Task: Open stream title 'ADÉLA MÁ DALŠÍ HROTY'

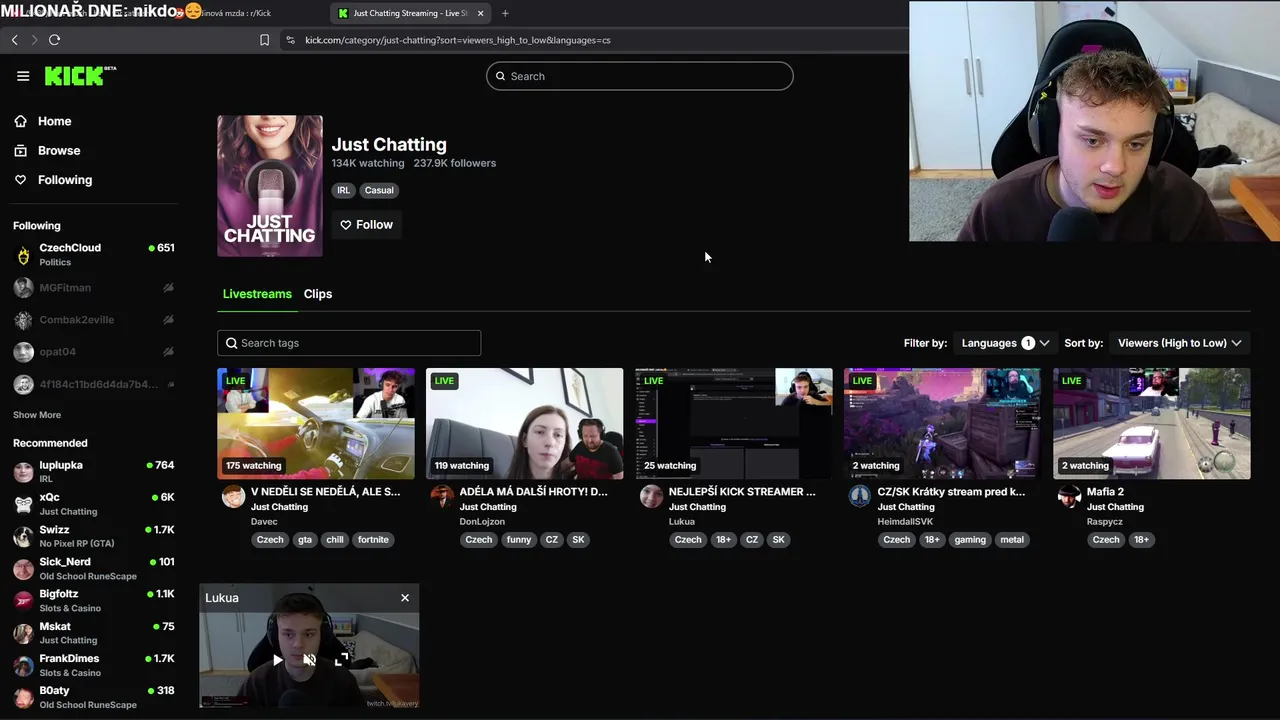Action: [533, 492]
